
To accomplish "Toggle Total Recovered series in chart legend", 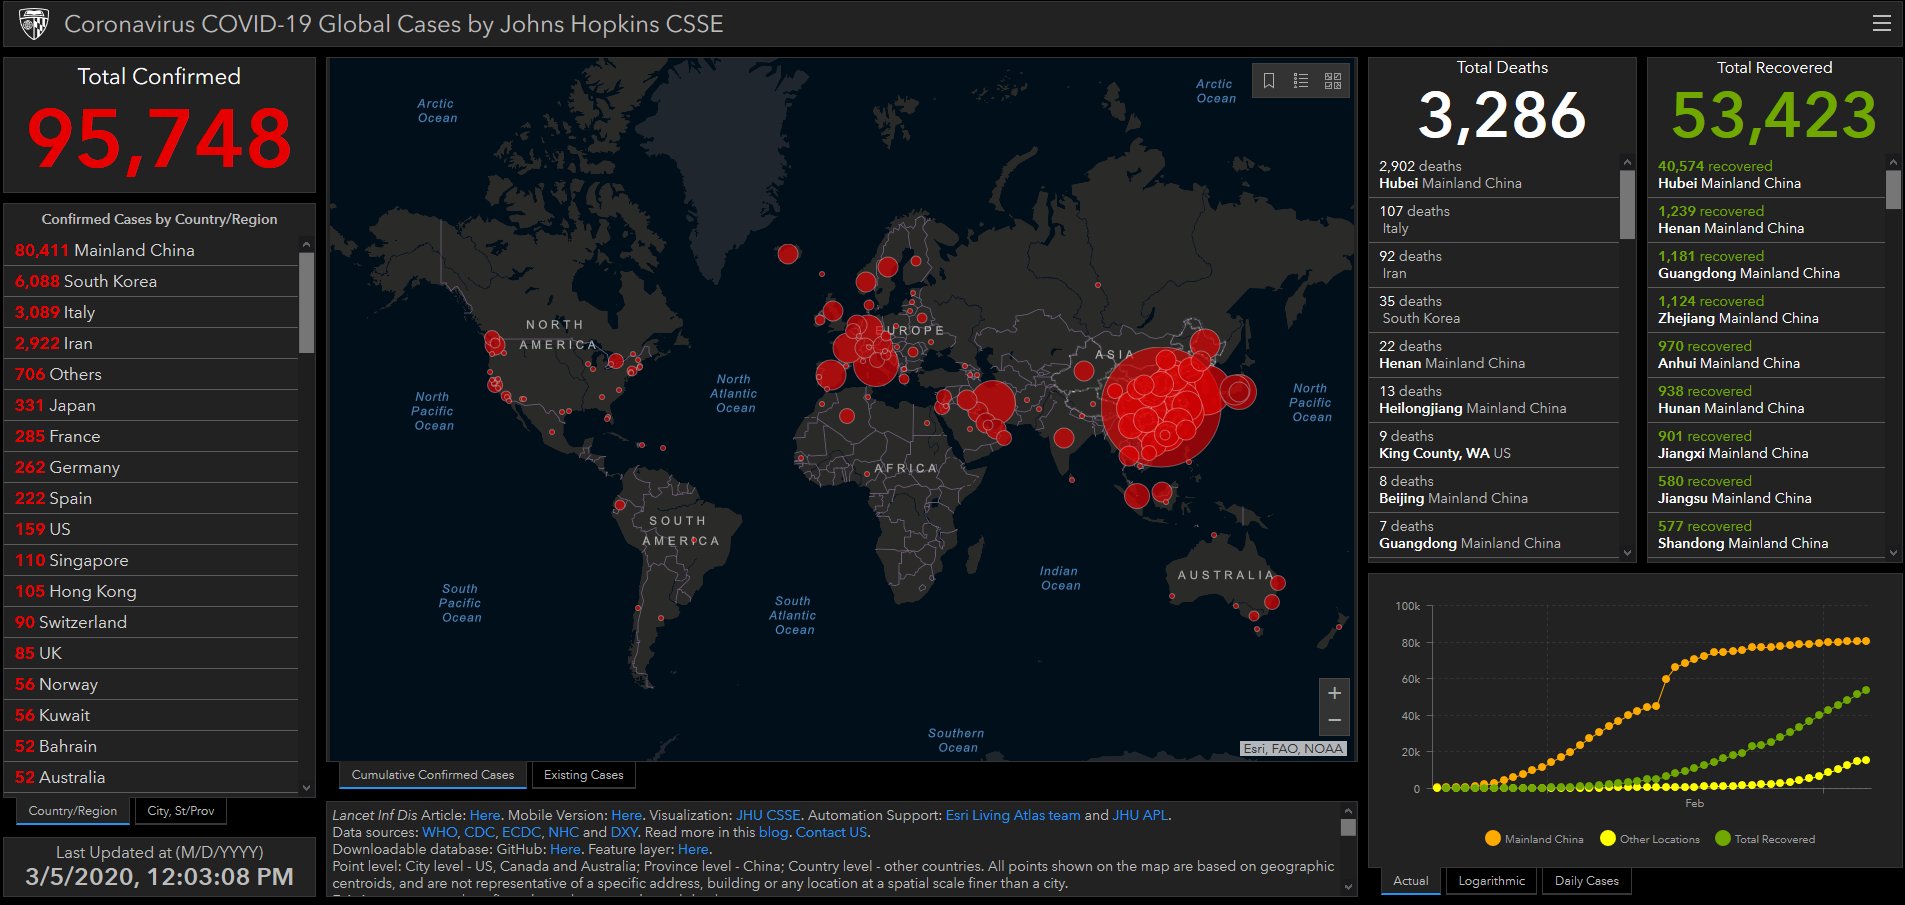I will tap(1765, 839).
